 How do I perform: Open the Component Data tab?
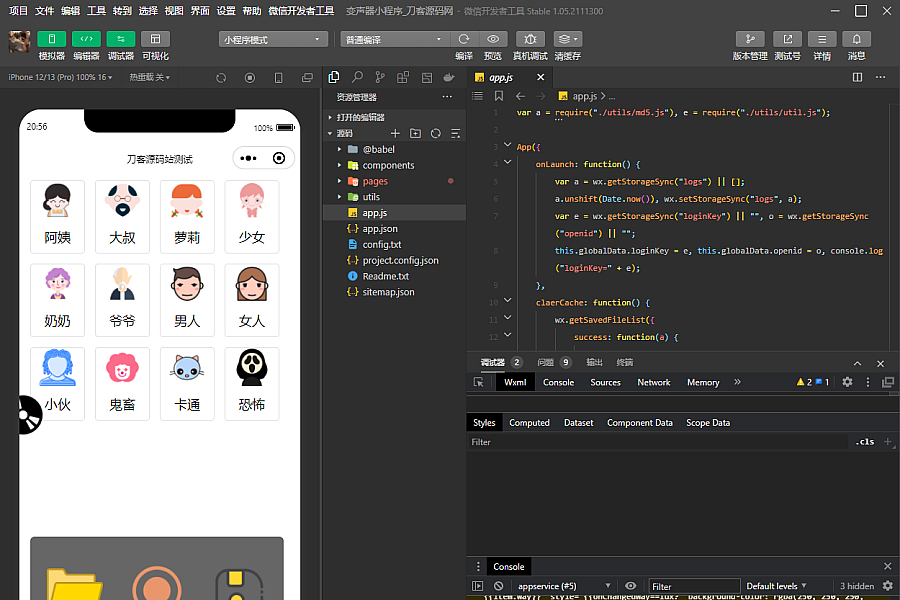pyautogui.click(x=640, y=423)
